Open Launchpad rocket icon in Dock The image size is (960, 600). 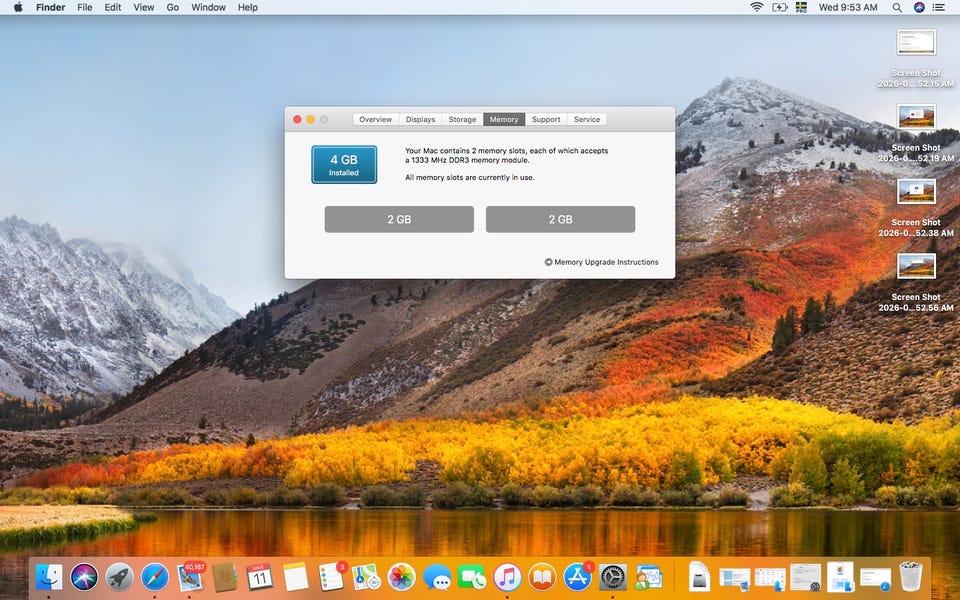[120, 577]
